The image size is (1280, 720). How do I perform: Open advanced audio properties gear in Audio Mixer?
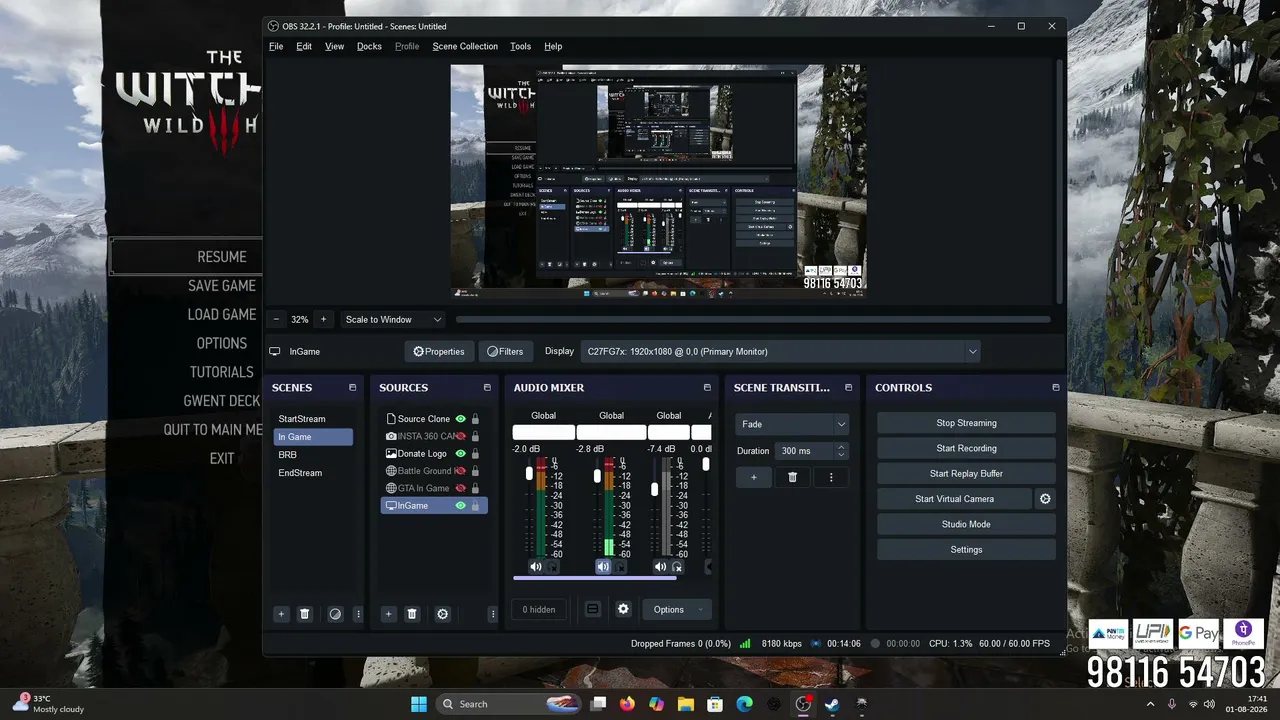click(x=623, y=609)
